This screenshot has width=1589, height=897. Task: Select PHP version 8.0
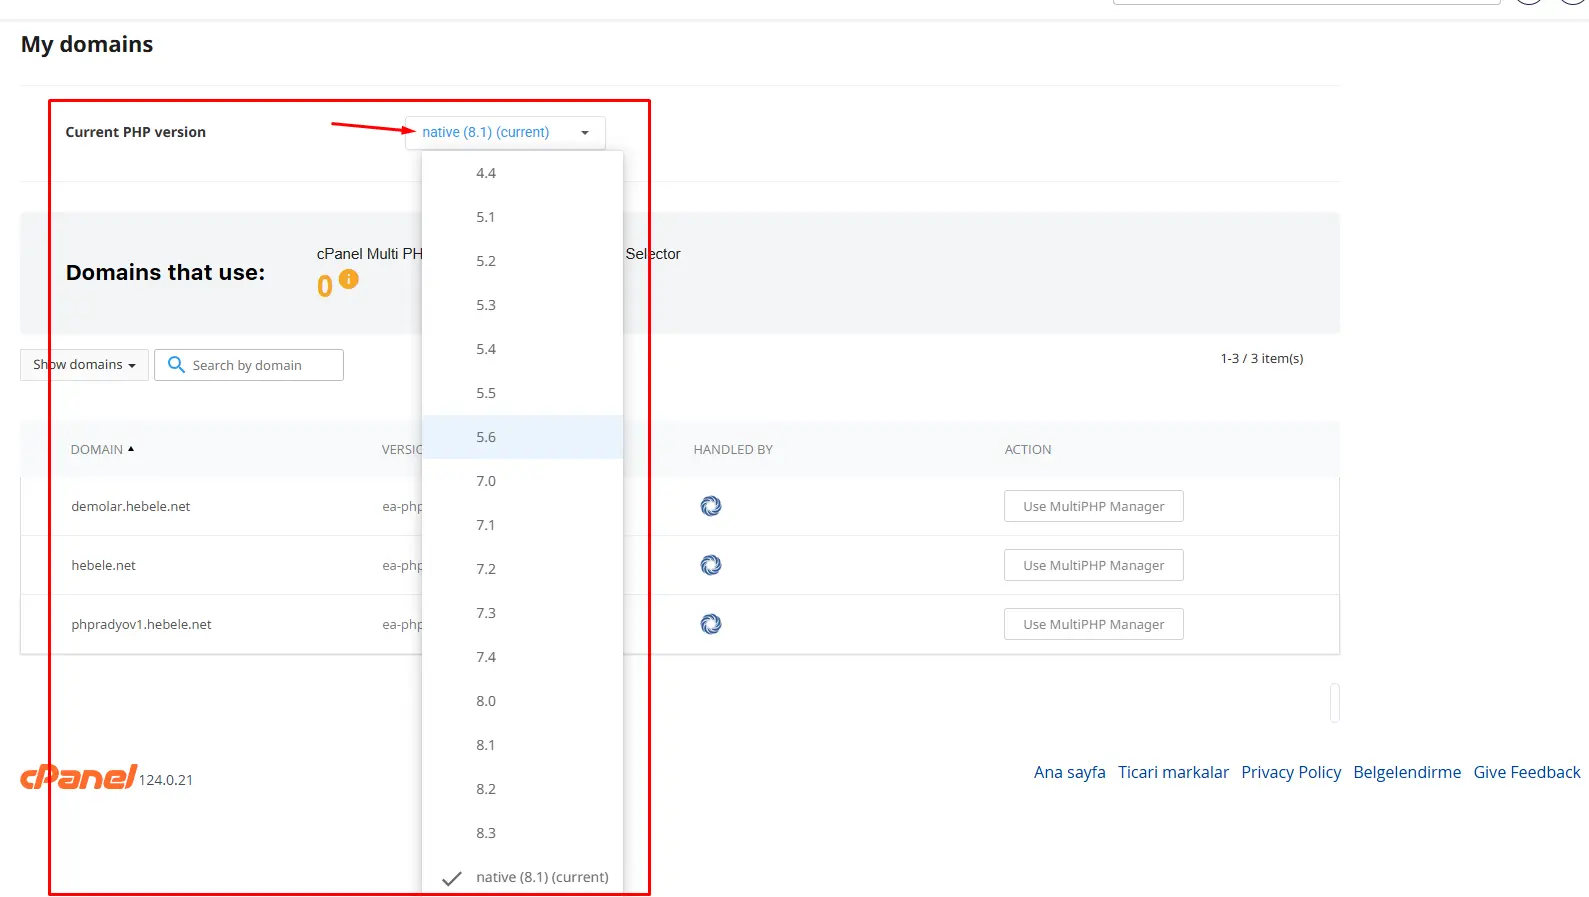pos(522,701)
